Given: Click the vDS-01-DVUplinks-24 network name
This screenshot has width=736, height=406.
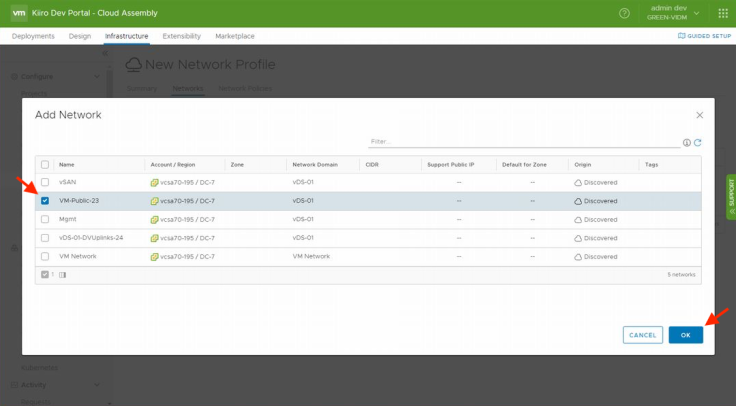Looking at the screenshot, I should point(91,237).
